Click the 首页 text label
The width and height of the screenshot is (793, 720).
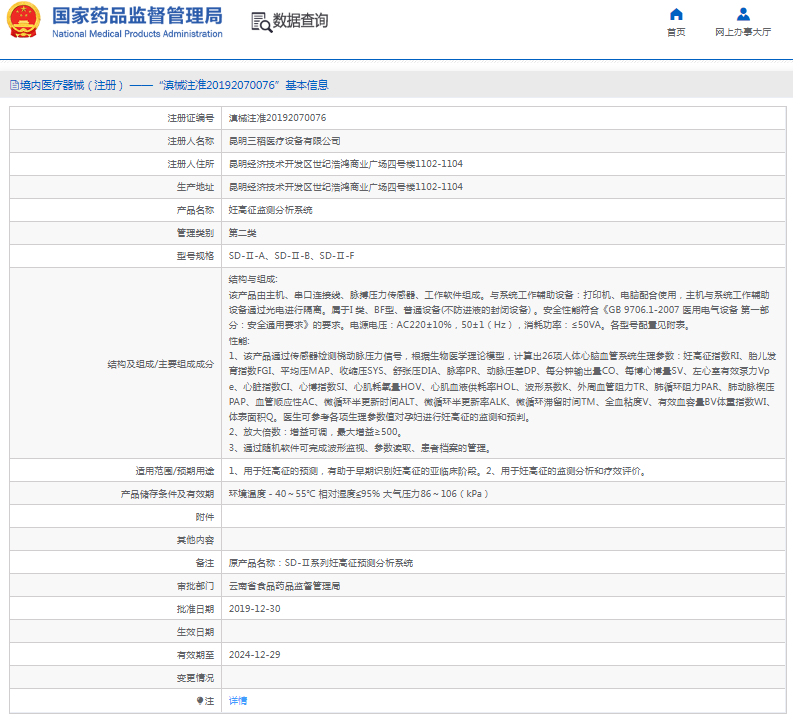(x=676, y=32)
